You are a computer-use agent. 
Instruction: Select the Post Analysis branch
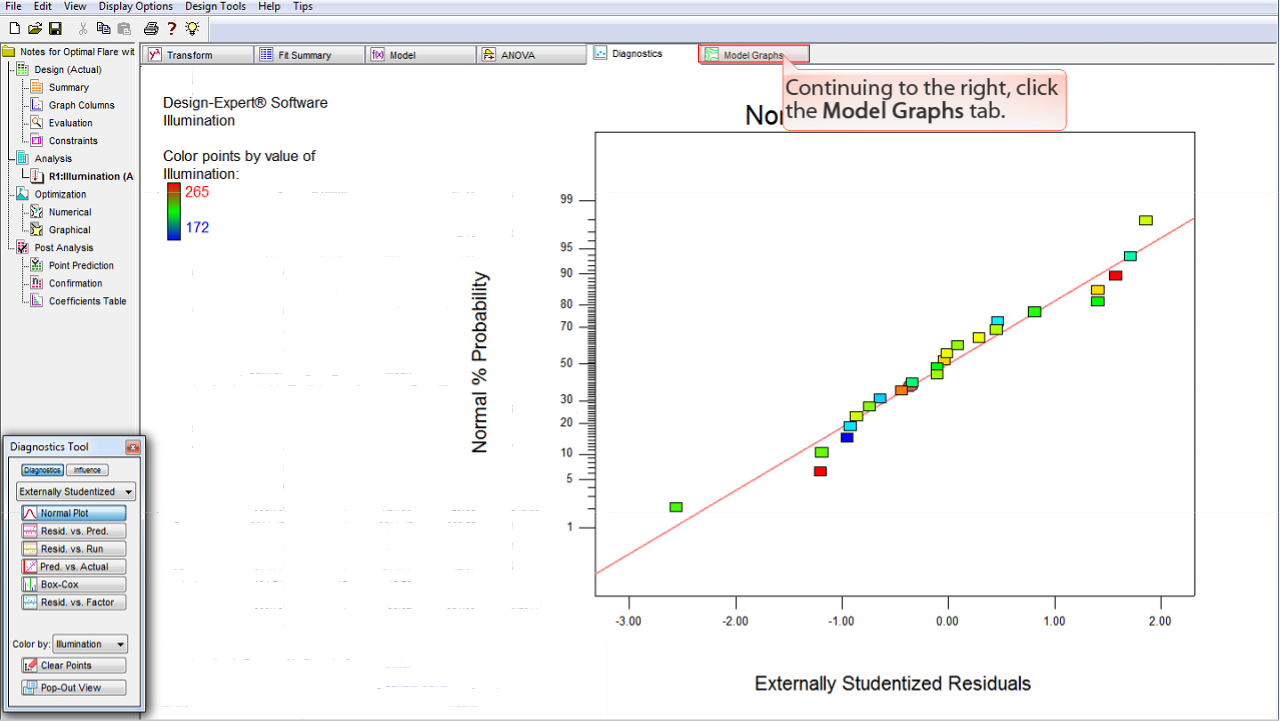tap(55, 248)
